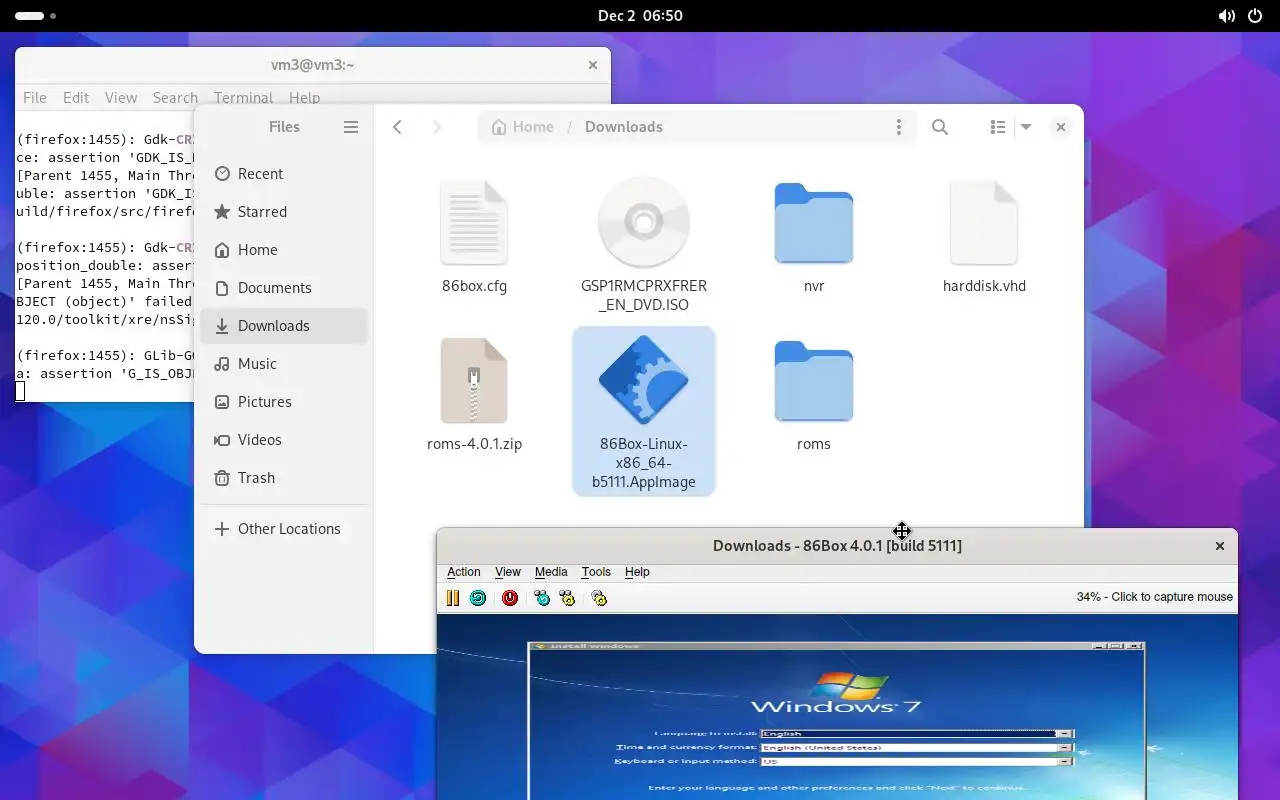Image resolution: width=1280 pixels, height=800 pixels.
Task: Select the GSP1RMCPRXFRER_EN_DVD.ISO disc icon
Action: point(644,223)
